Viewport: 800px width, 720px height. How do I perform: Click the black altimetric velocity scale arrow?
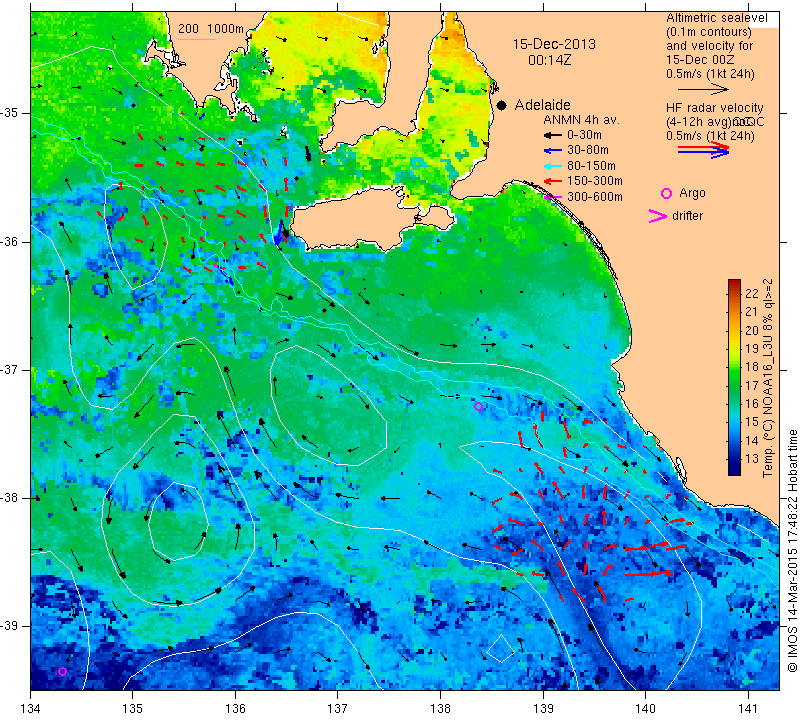point(703,89)
